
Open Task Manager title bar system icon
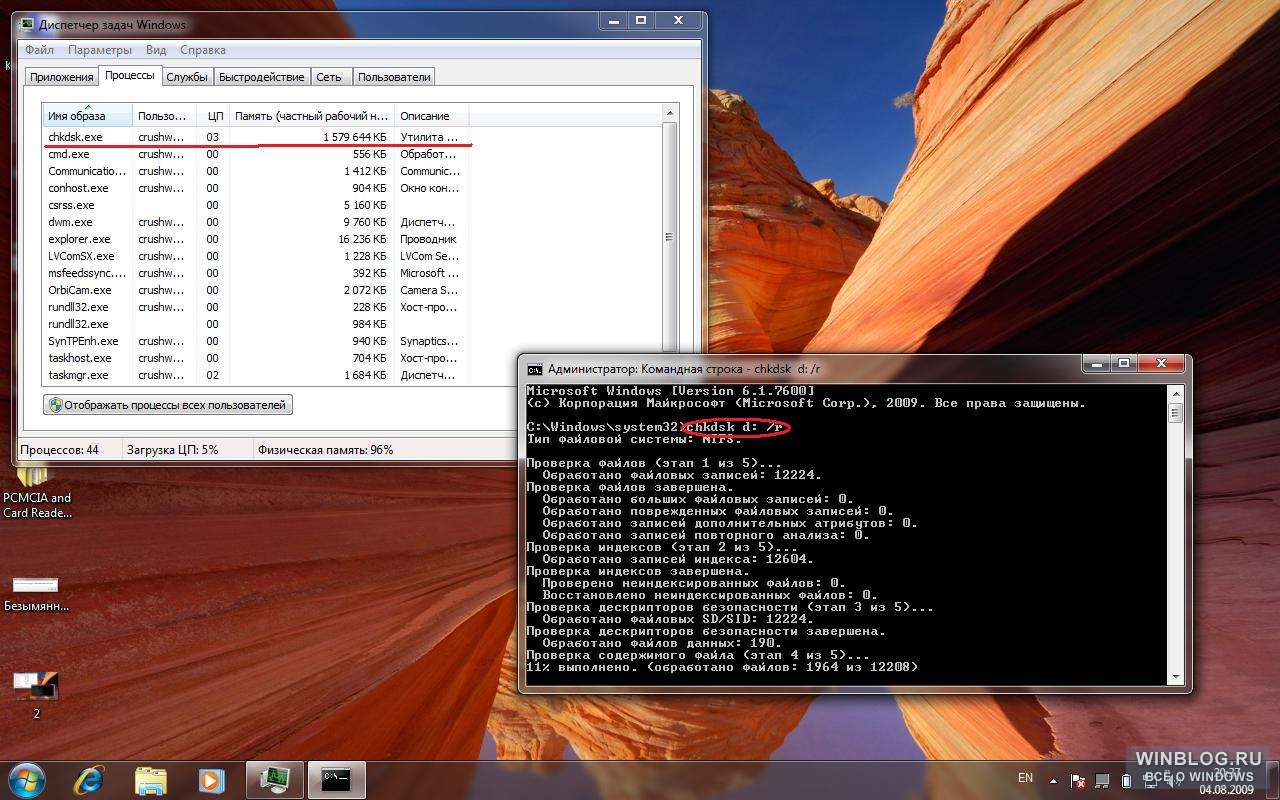point(27,24)
